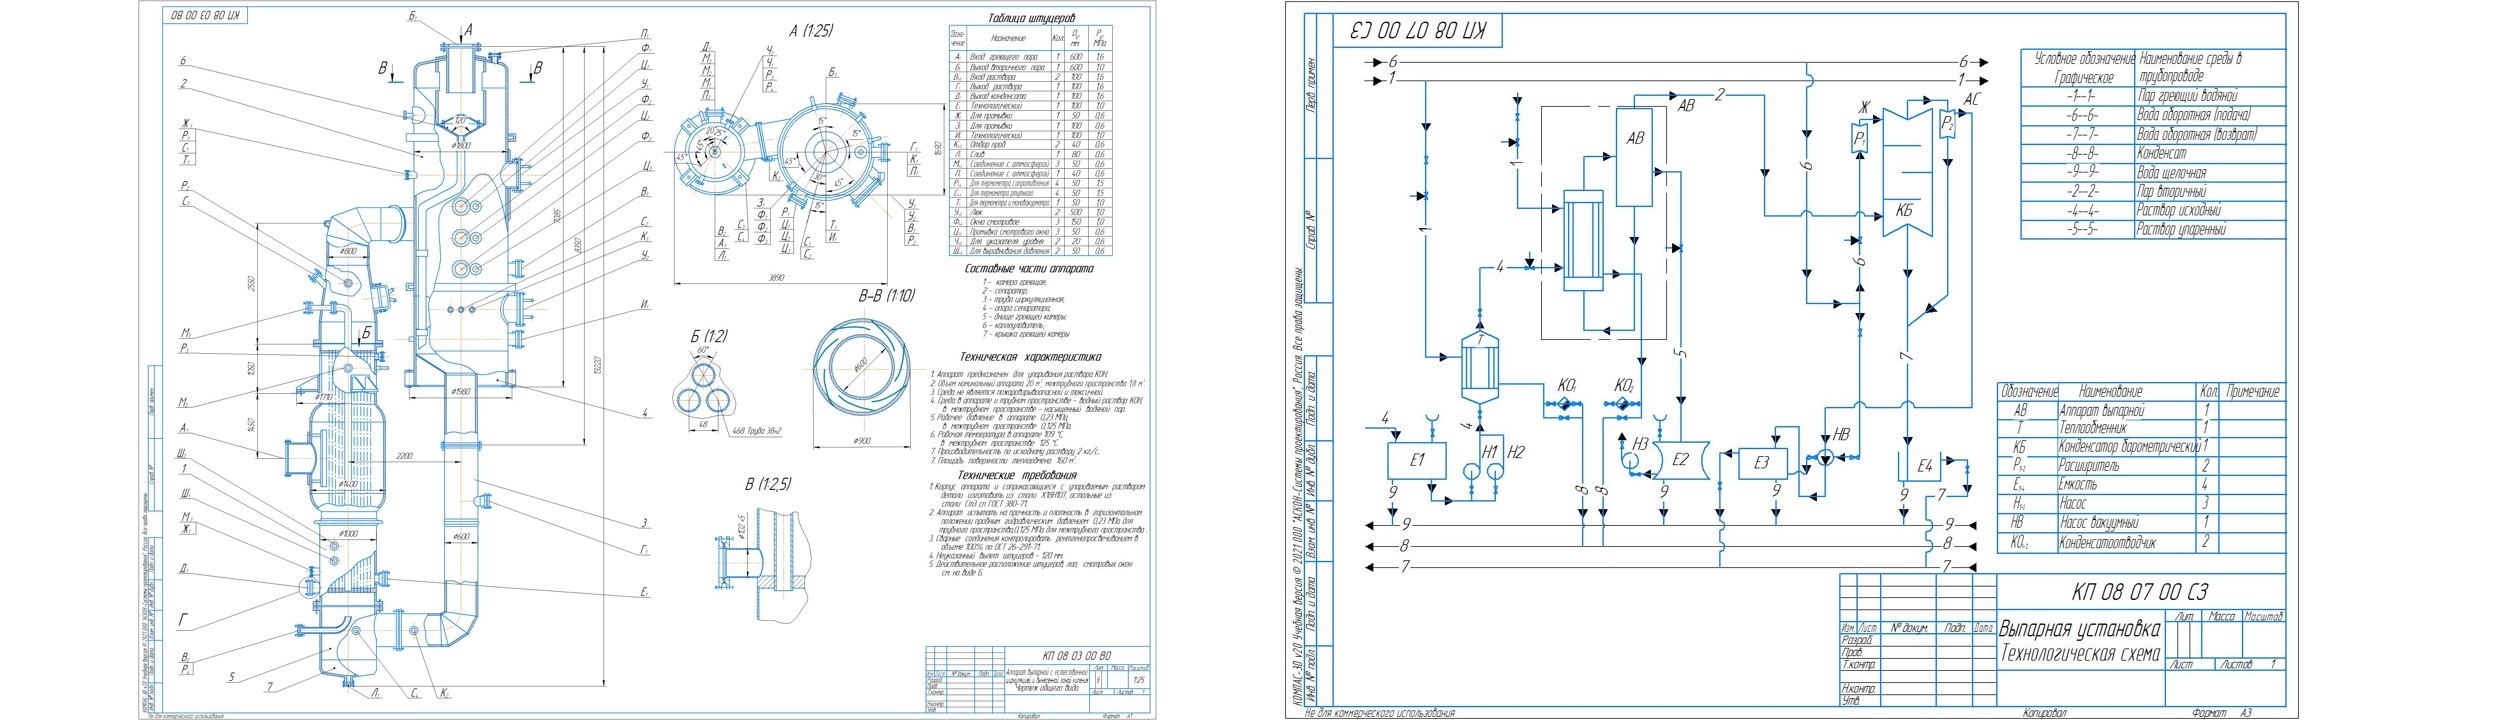Click 'Вода щелочная' legend entry
The height and width of the screenshot is (720, 2498).
[2171, 173]
